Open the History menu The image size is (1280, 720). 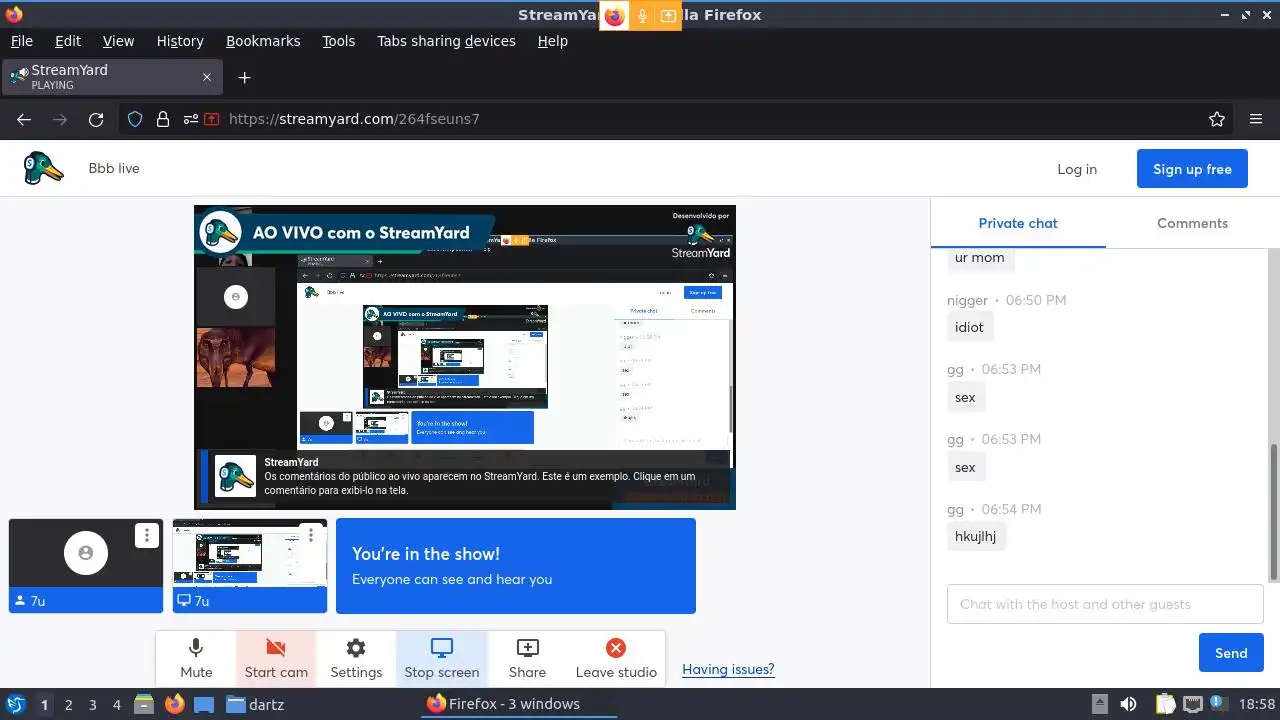[180, 41]
